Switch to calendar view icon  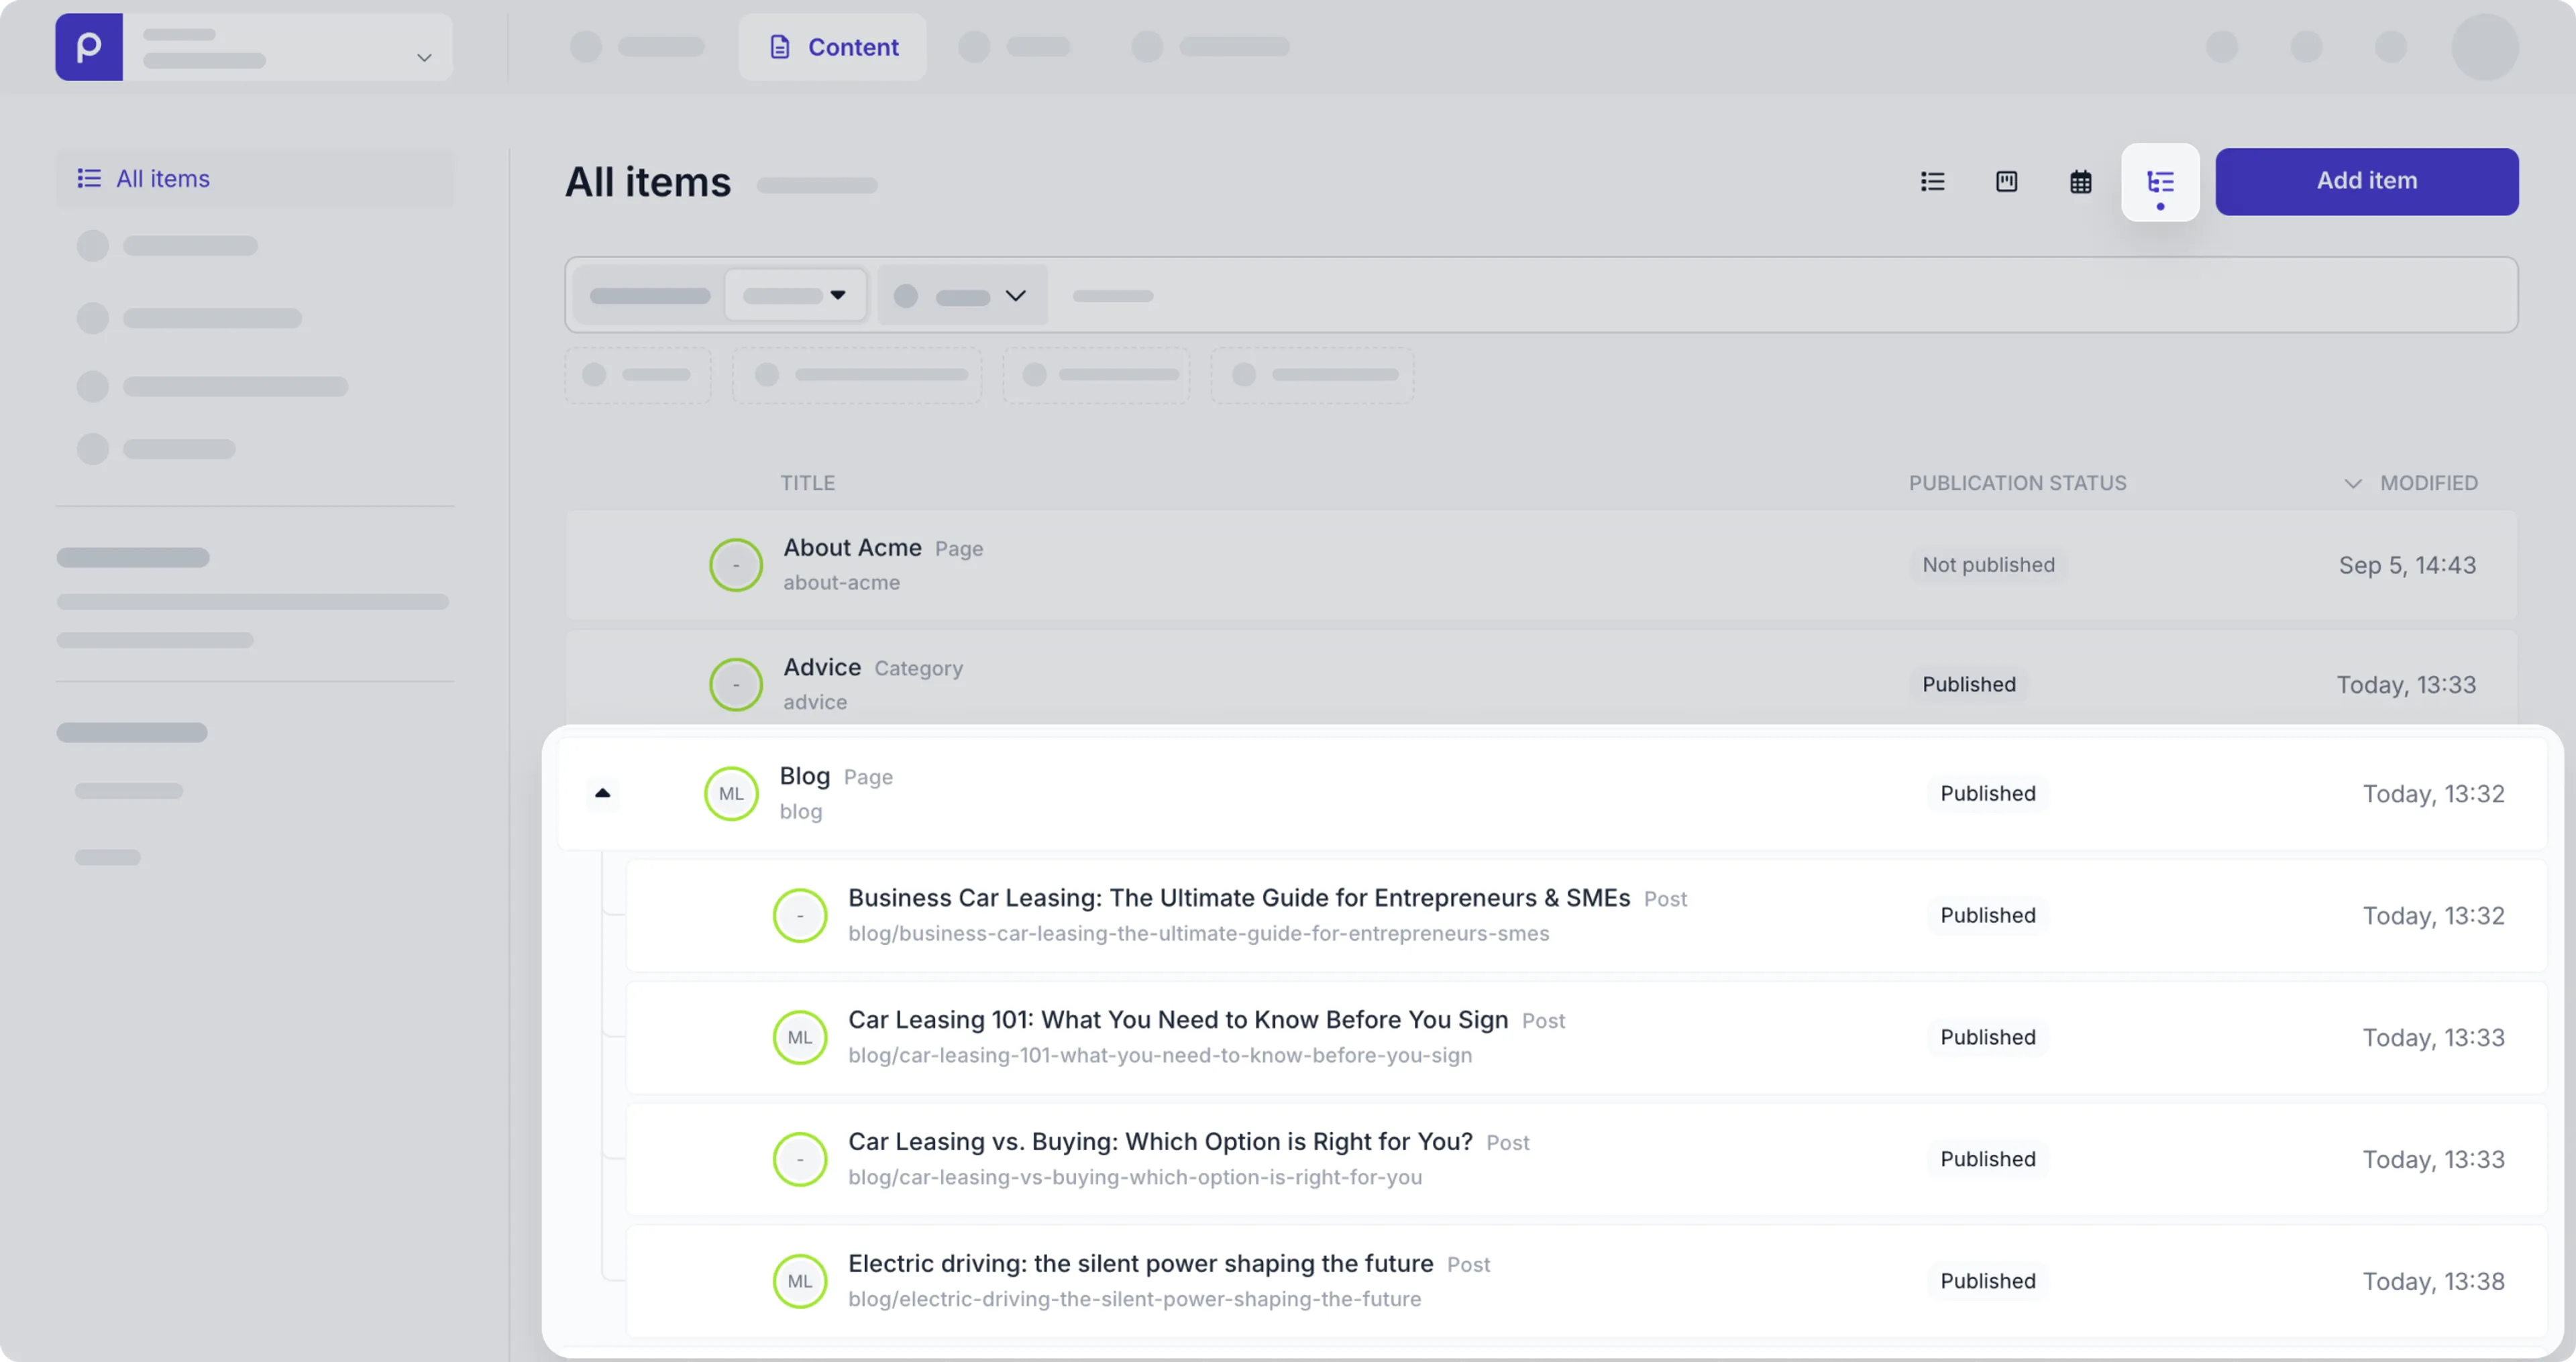tap(2080, 182)
